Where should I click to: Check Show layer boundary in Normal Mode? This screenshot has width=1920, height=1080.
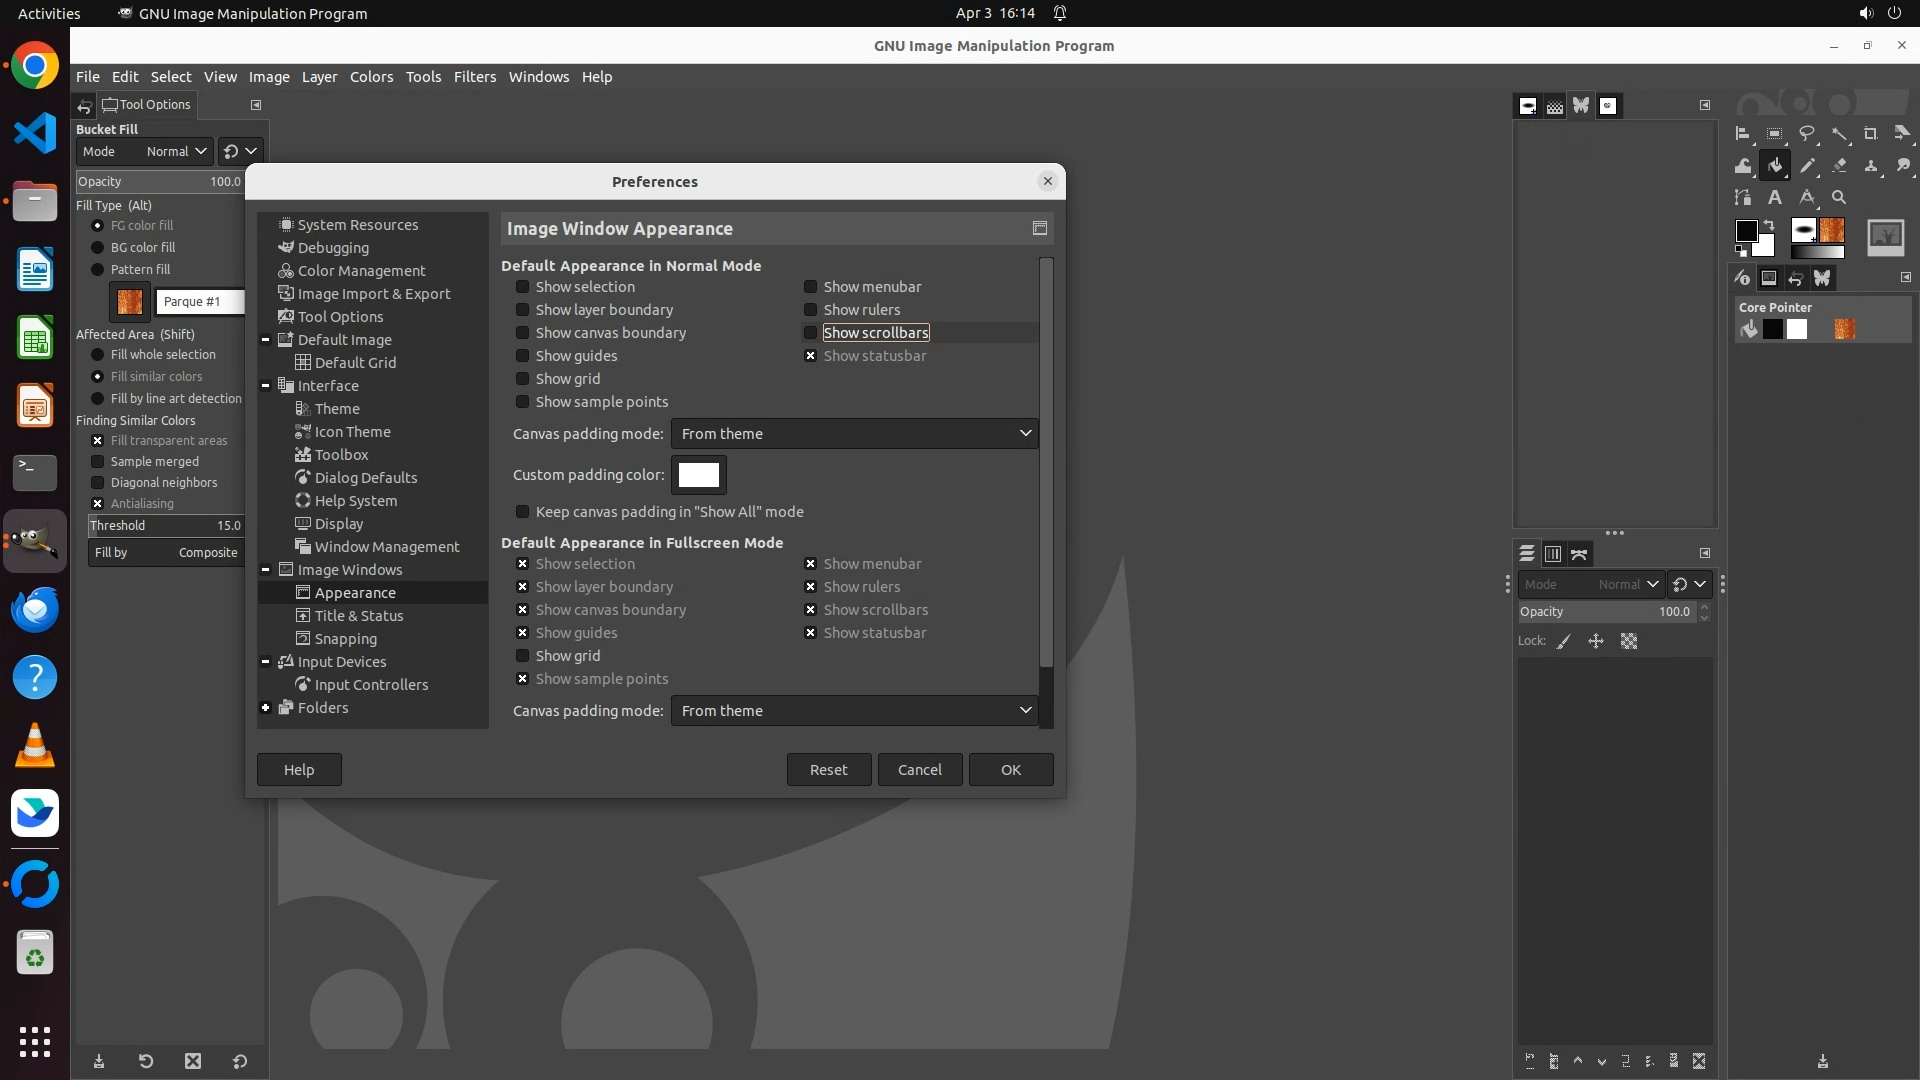(522, 310)
